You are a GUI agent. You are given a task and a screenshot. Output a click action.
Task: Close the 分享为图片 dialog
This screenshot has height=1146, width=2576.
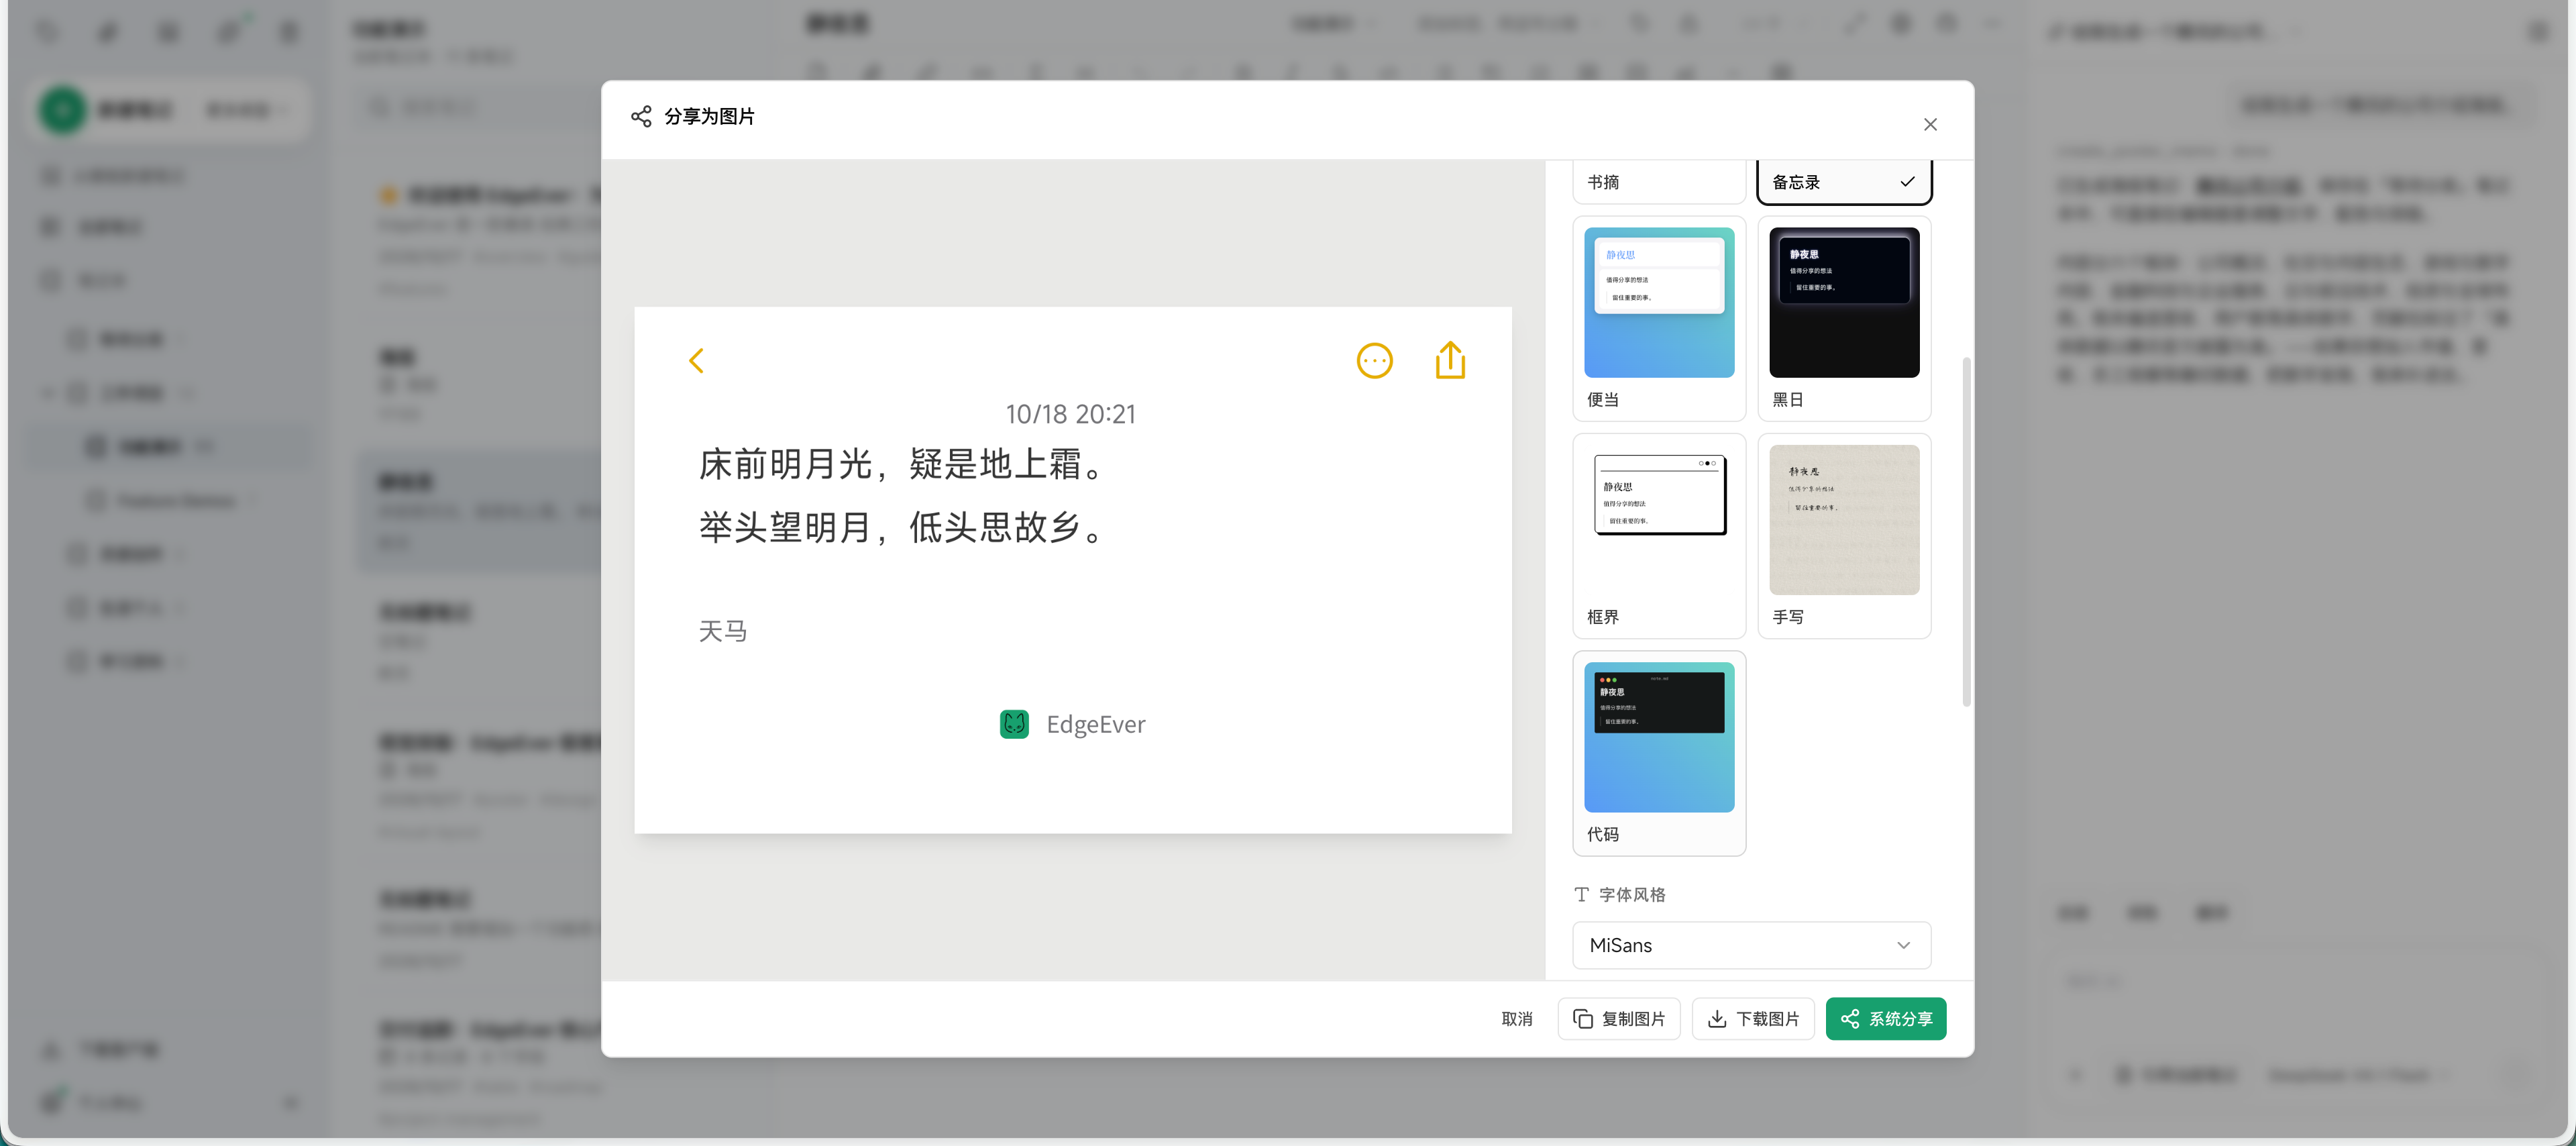[x=1930, y=124]
